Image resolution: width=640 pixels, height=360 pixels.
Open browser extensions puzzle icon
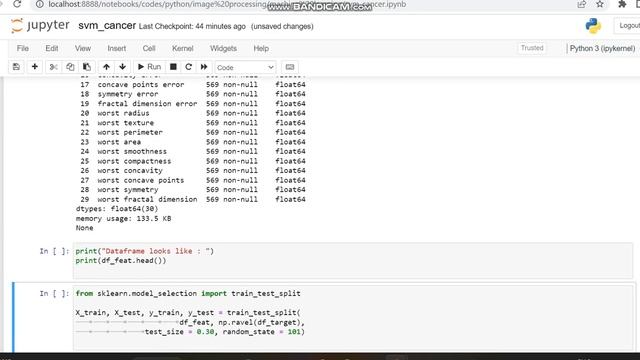click(x=622, y=4)
